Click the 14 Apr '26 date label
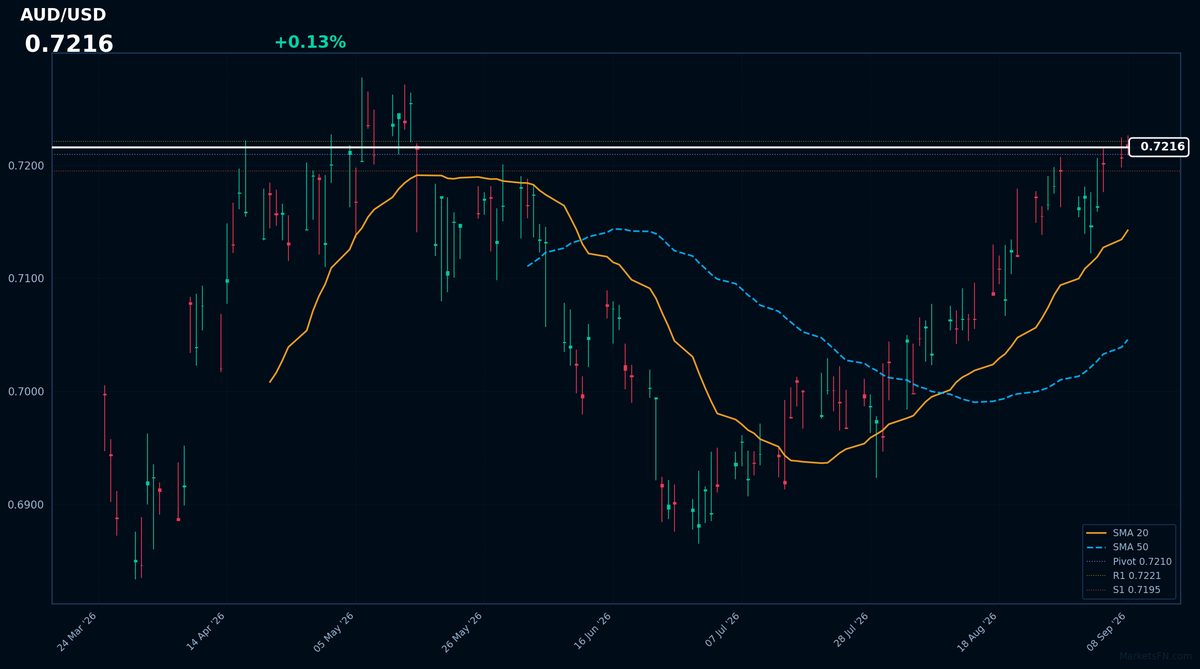 pos(205,632)
